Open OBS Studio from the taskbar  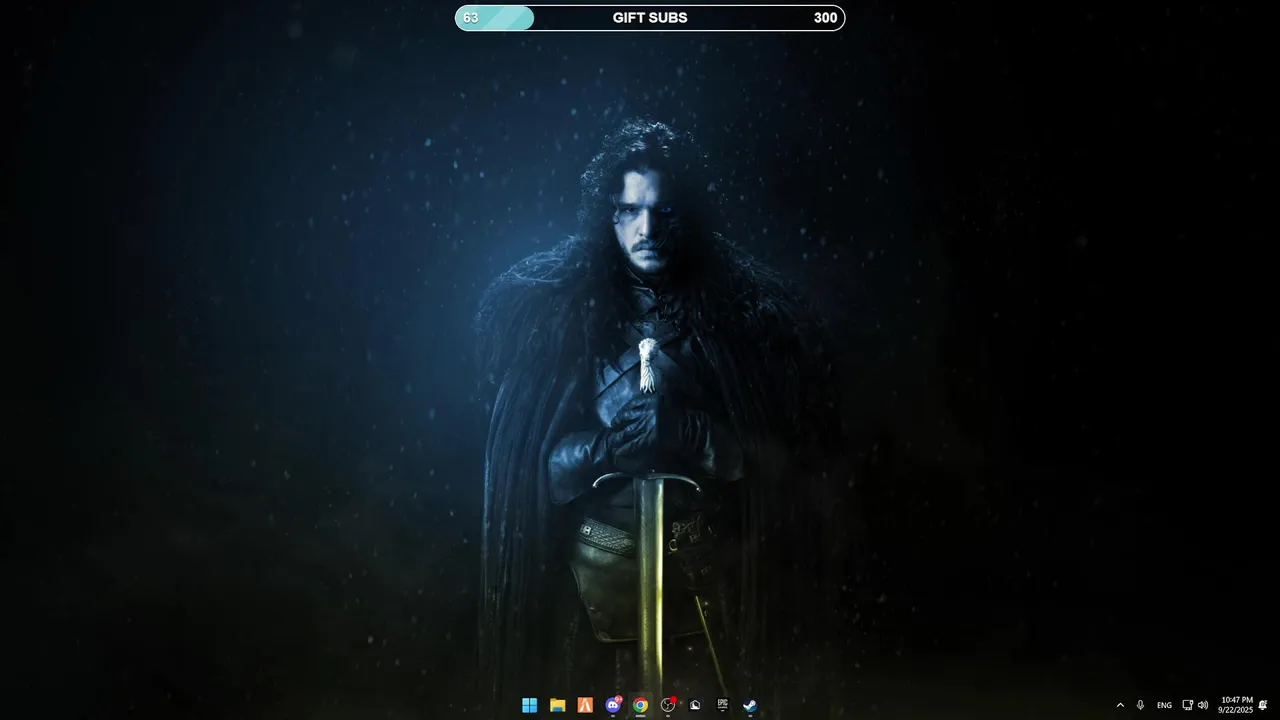668,705
